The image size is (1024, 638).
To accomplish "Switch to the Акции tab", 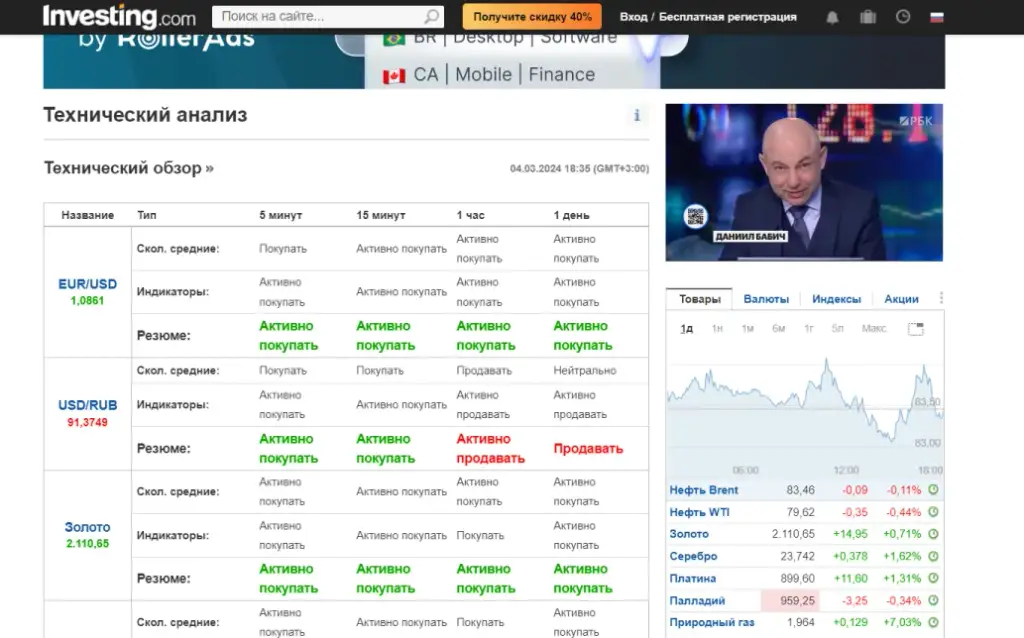I will 901,299.
